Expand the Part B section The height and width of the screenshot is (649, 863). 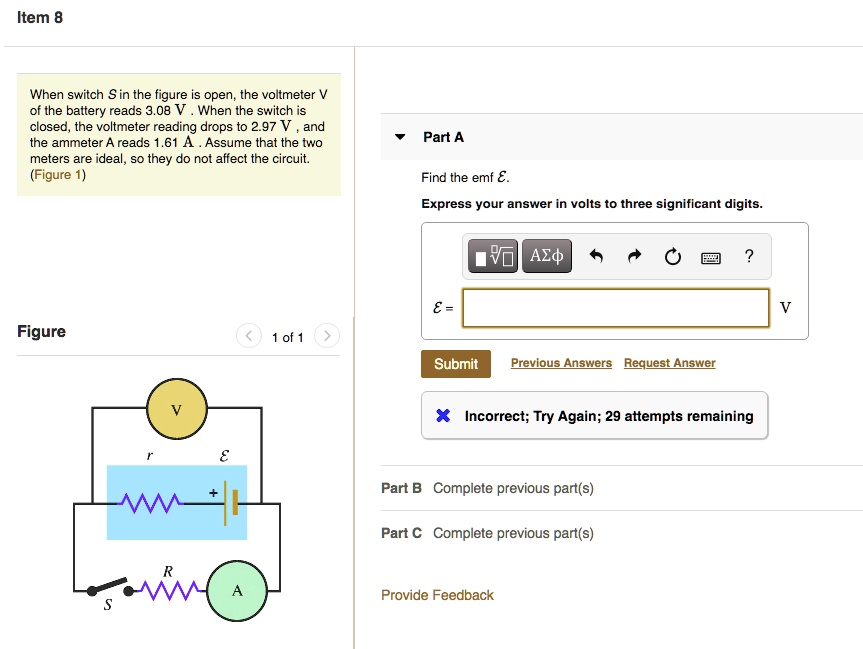(x=487, y=488)
